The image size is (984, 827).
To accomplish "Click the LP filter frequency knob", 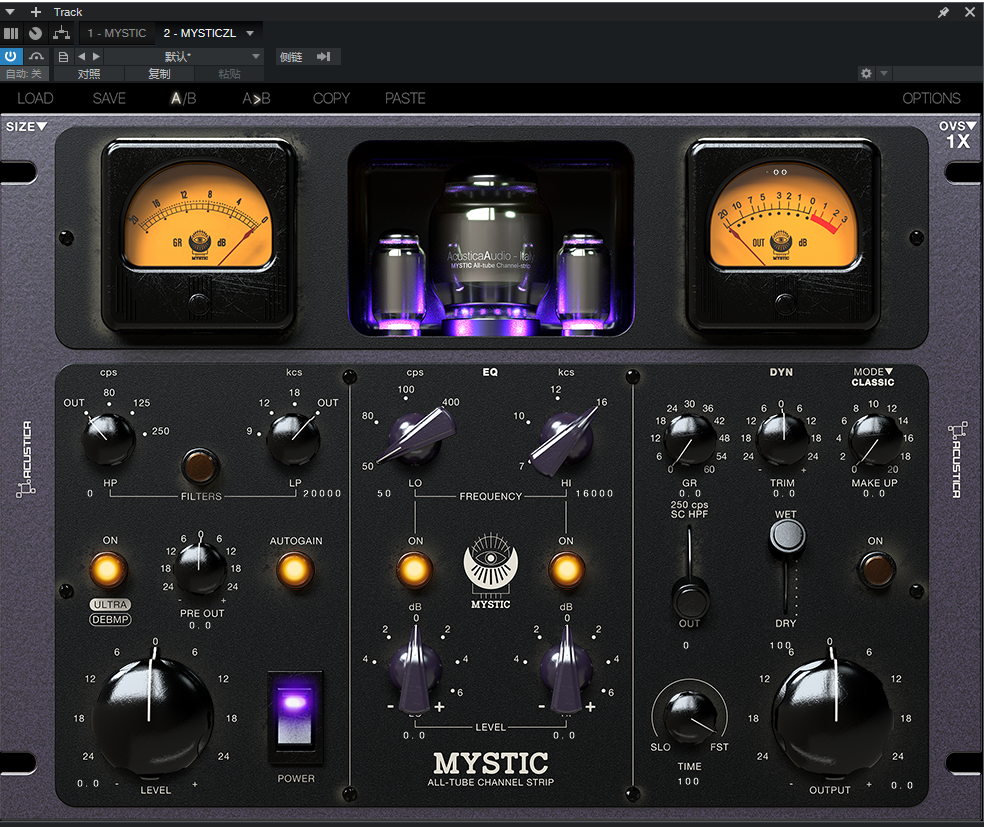I will 294,439.
